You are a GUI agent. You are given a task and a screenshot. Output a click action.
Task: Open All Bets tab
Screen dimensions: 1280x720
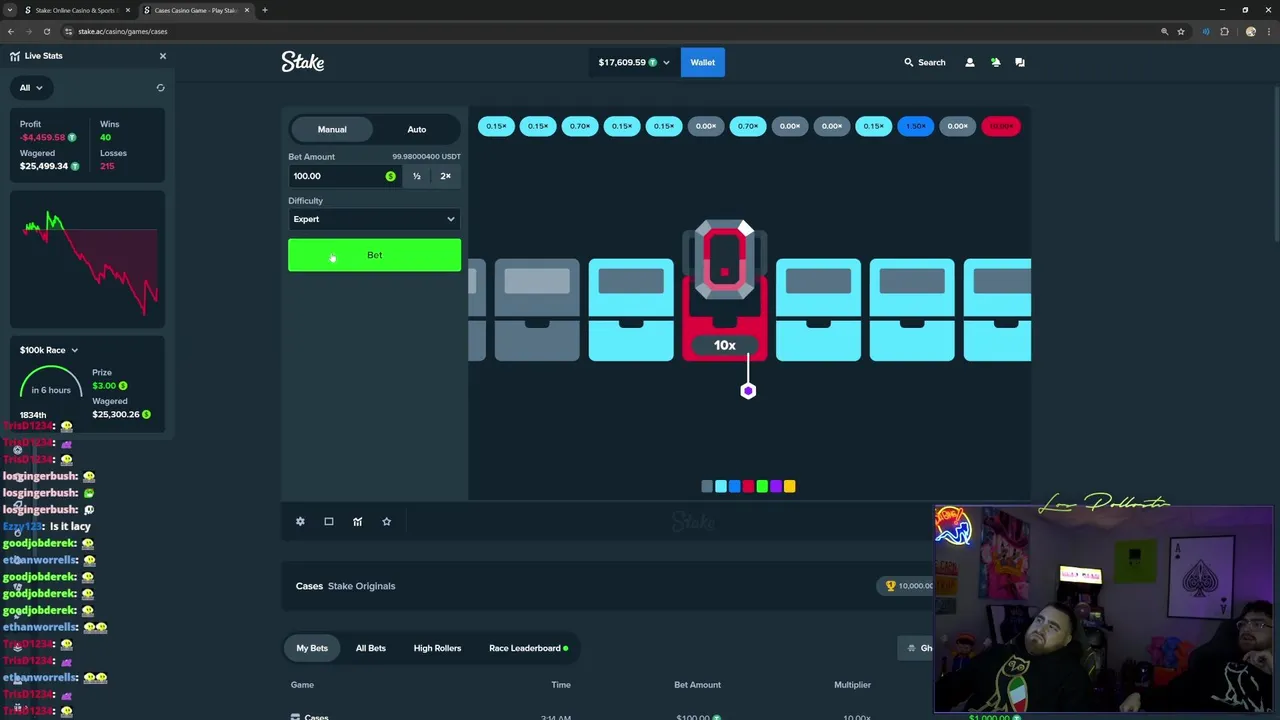coord(371,648)
